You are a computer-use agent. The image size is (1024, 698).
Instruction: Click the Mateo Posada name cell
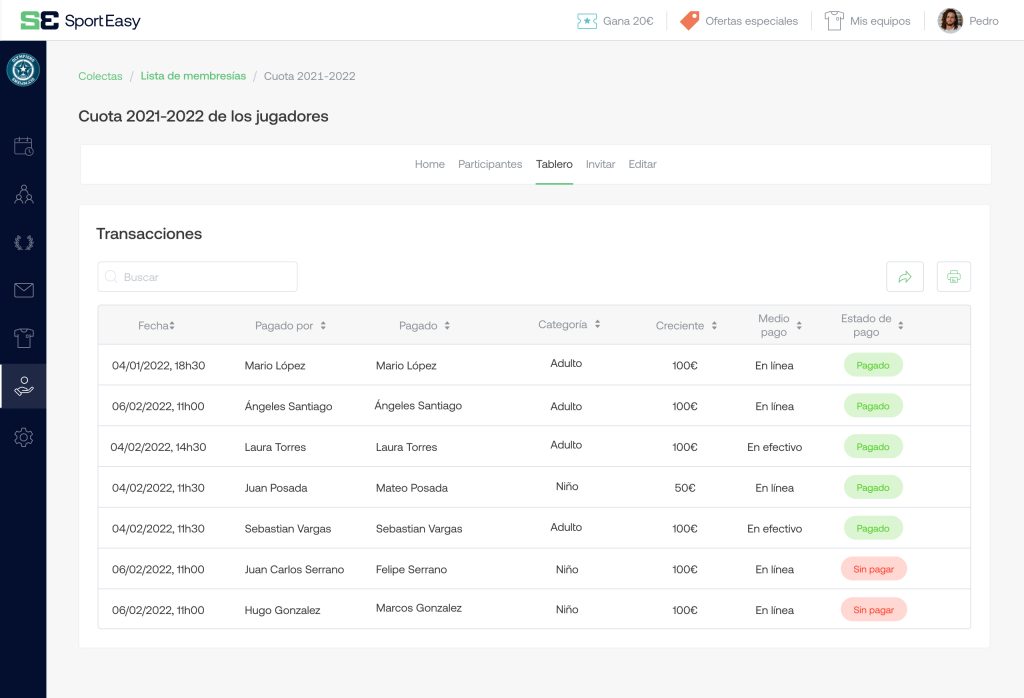point(411,488)
